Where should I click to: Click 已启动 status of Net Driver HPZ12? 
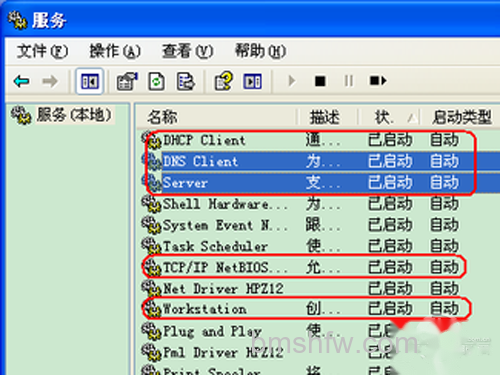390,288
